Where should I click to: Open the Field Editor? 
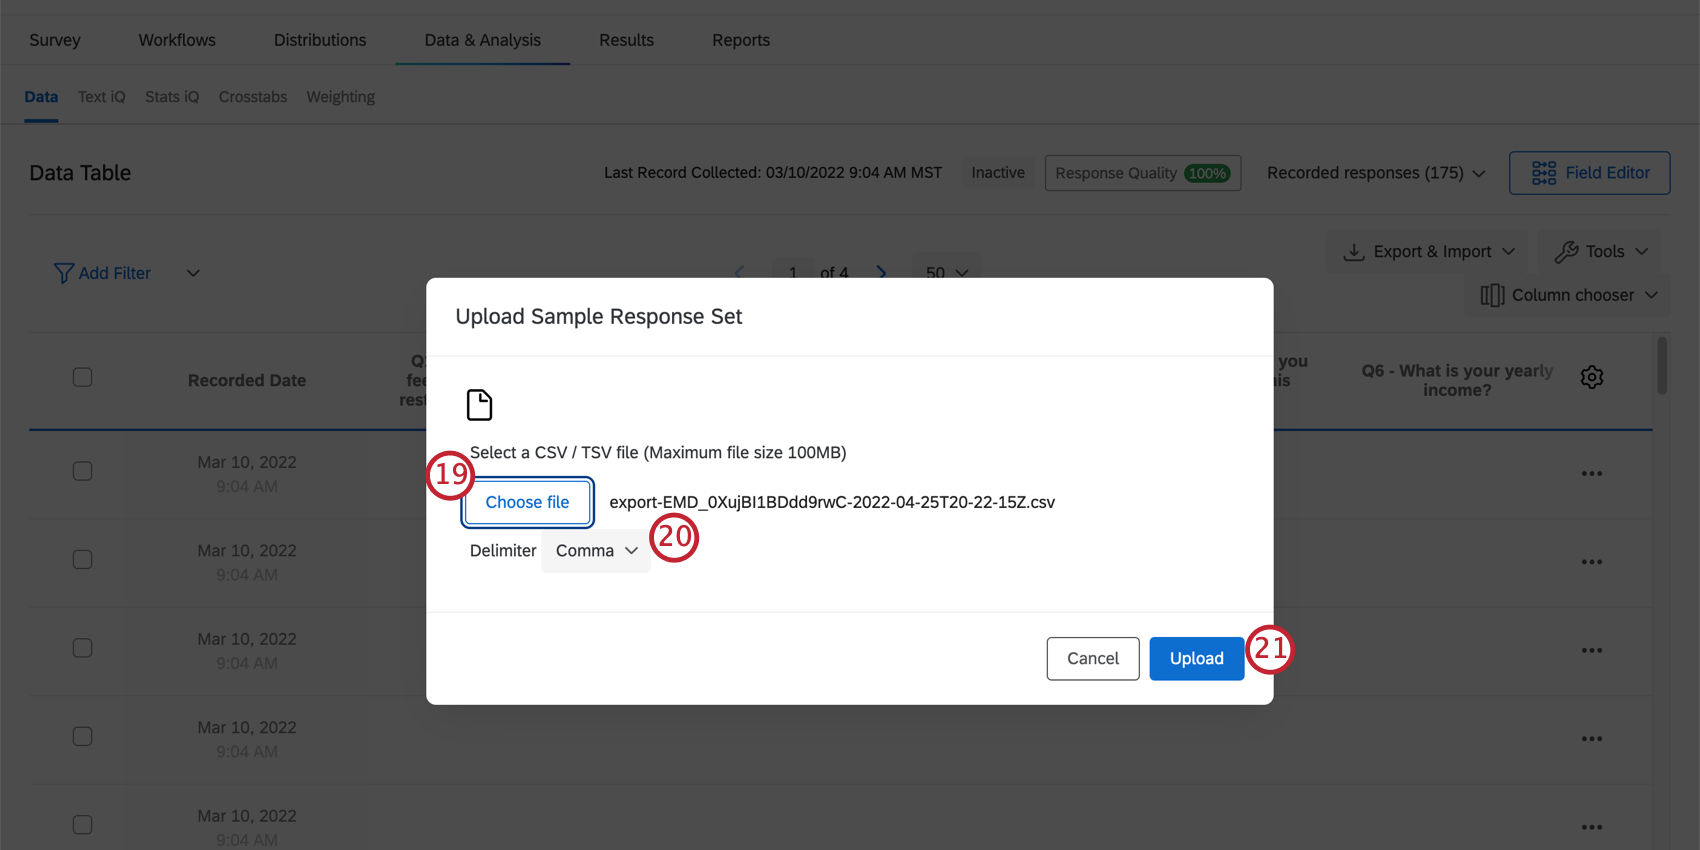[x=1590, y=173]
